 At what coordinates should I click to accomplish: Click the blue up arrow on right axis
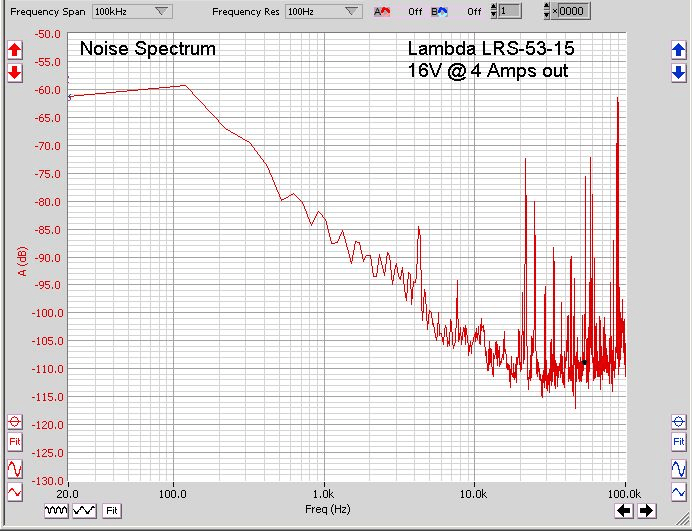(x=678, y=50)
